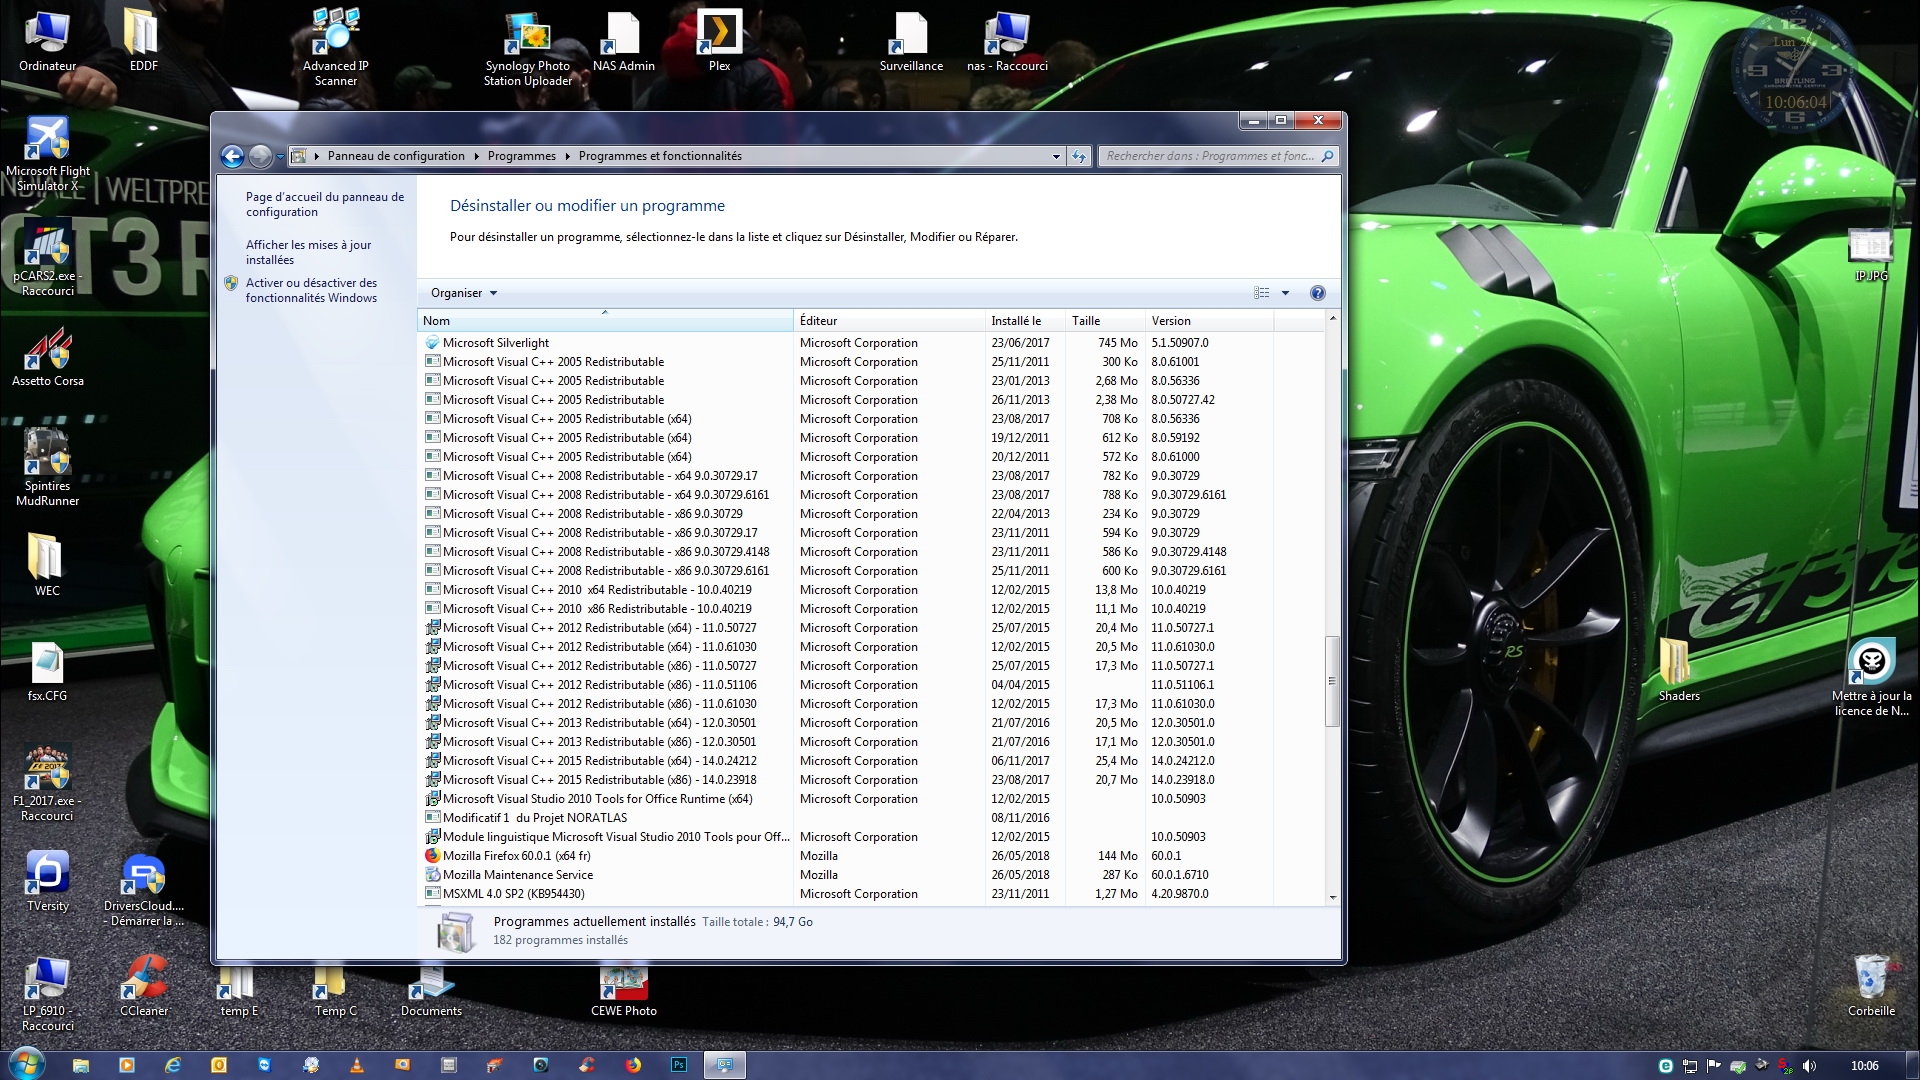Screen dimensions: 1920x1080
Task: Go to Programmes breadcrumb
Action: point(521,156)
